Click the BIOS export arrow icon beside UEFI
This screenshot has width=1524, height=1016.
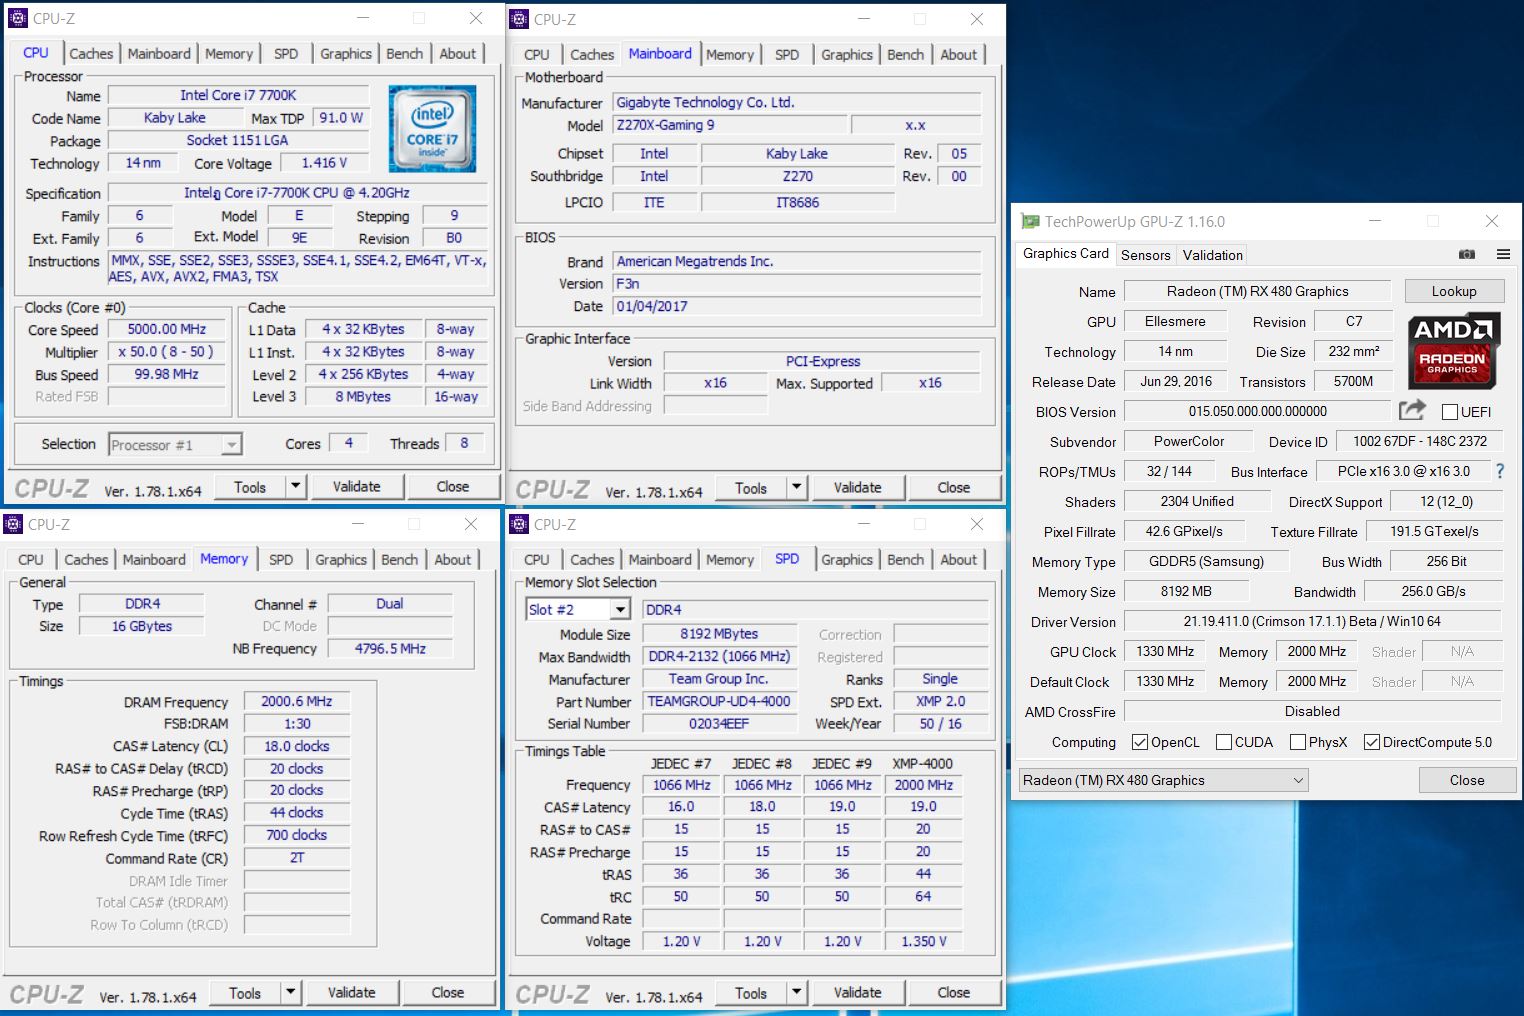tap(1411, 410)
